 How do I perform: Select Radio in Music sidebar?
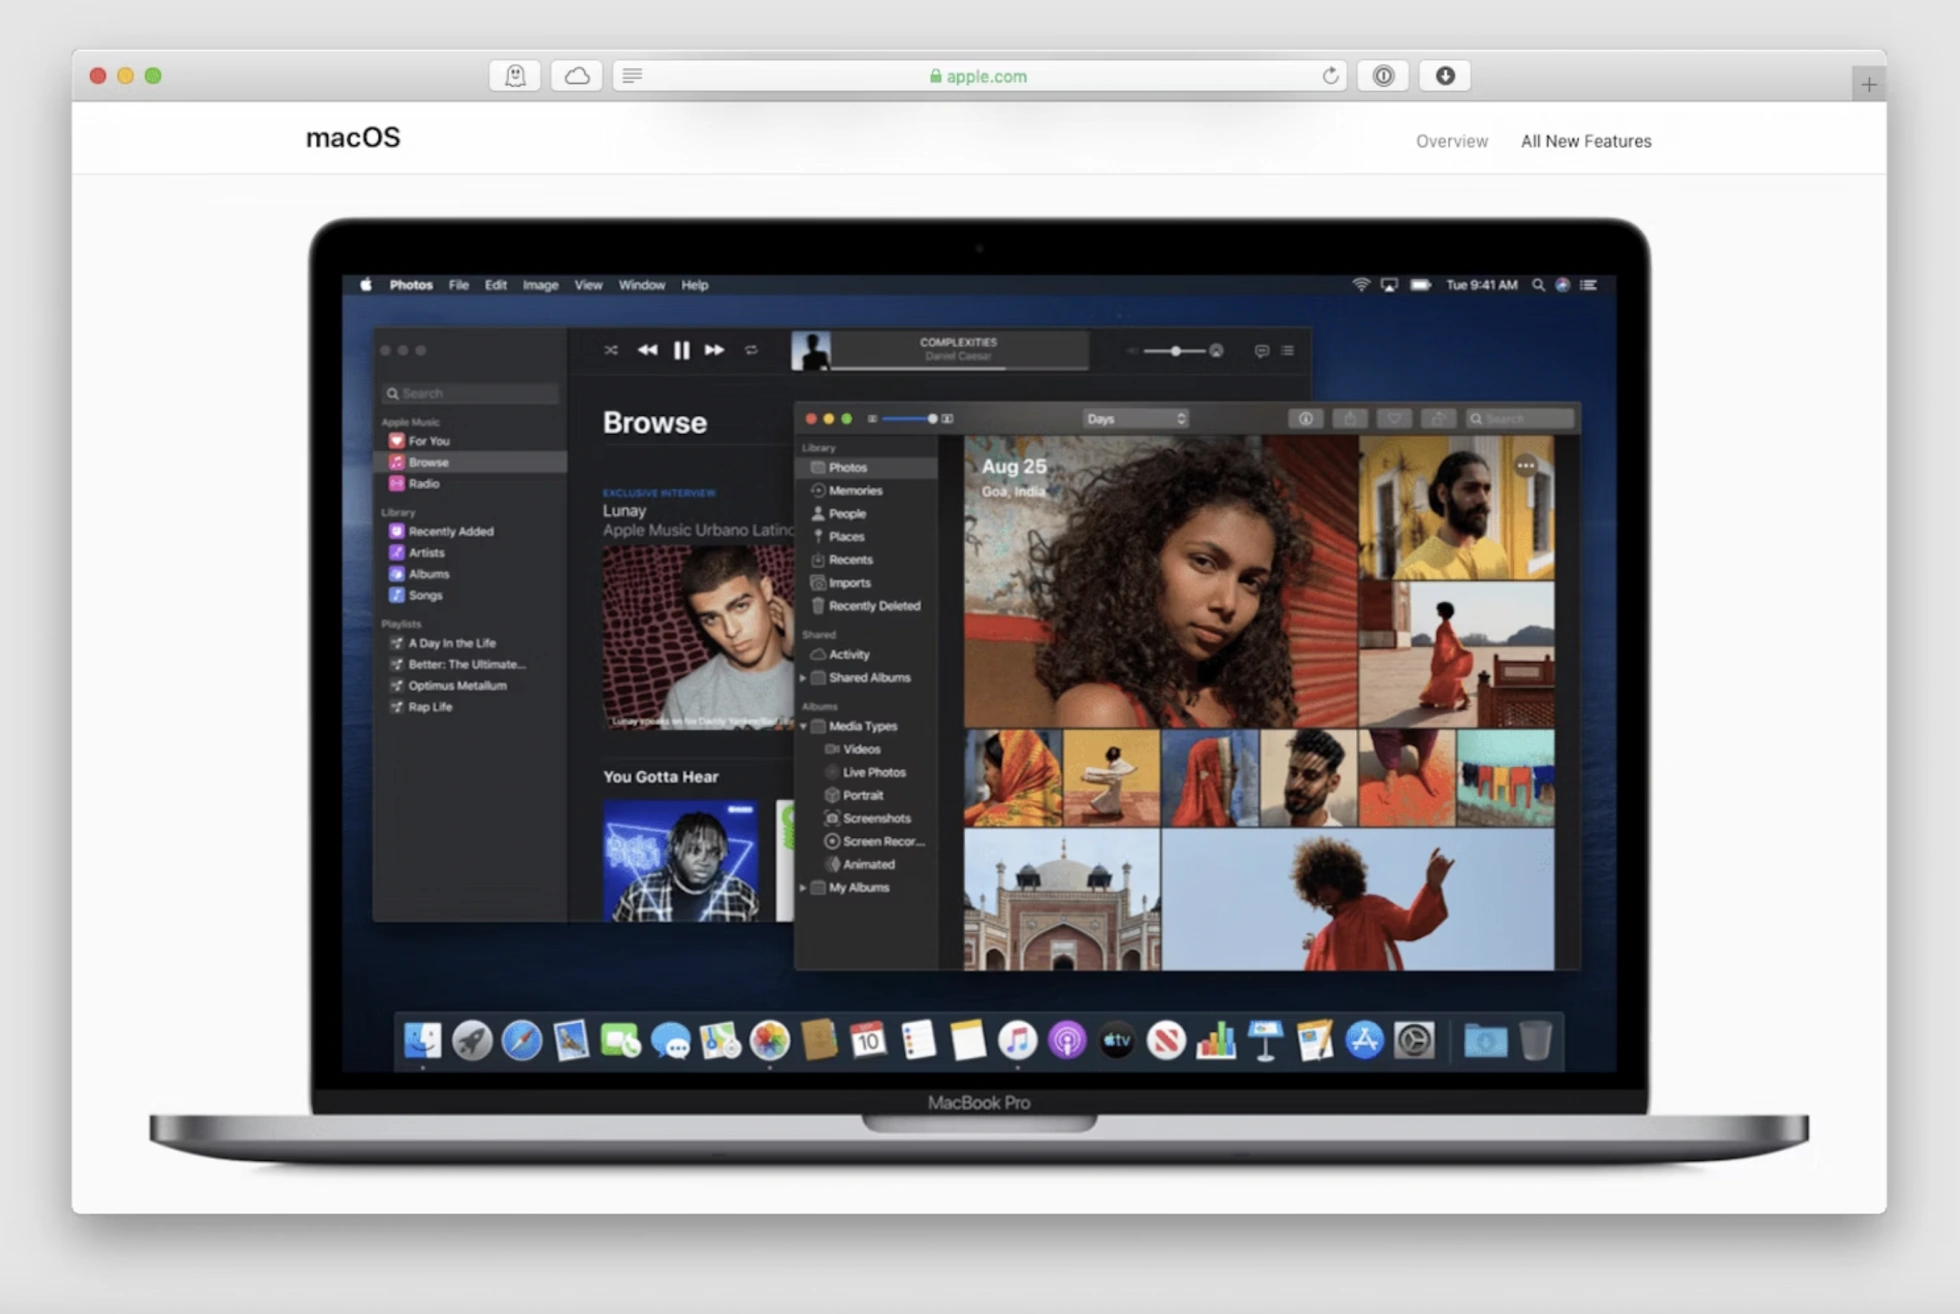(470, 484)
